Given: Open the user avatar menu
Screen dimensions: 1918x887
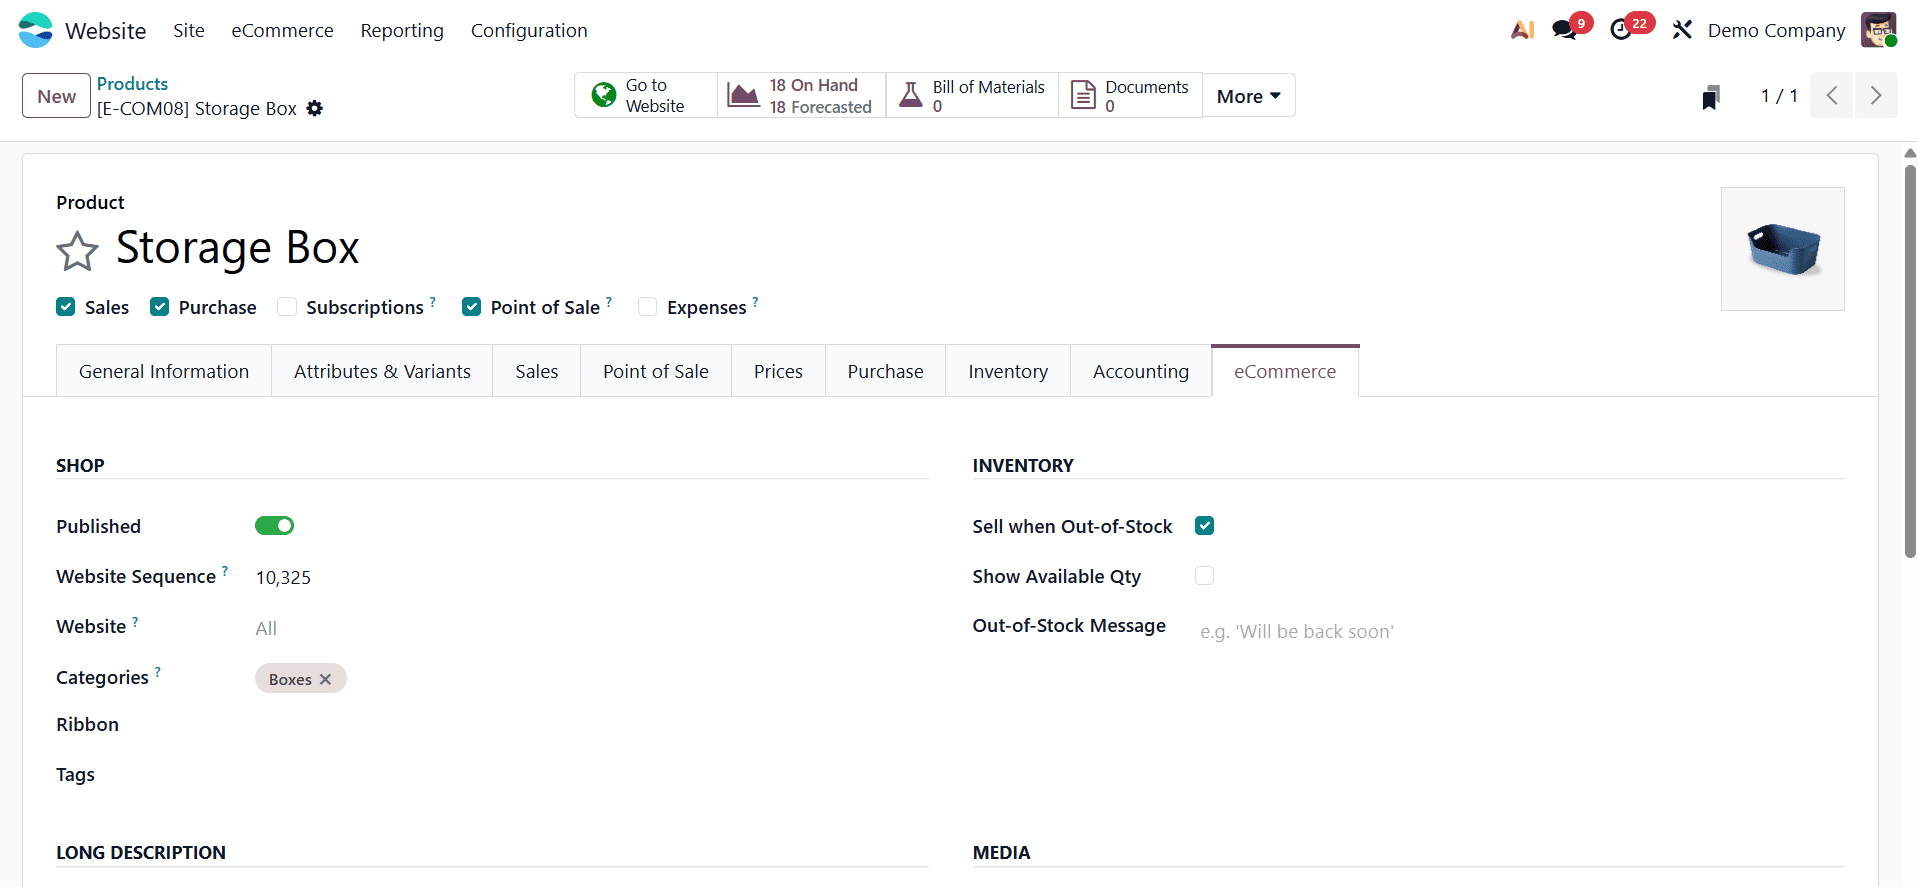Looking at the screenshot, I should 1880,29.
